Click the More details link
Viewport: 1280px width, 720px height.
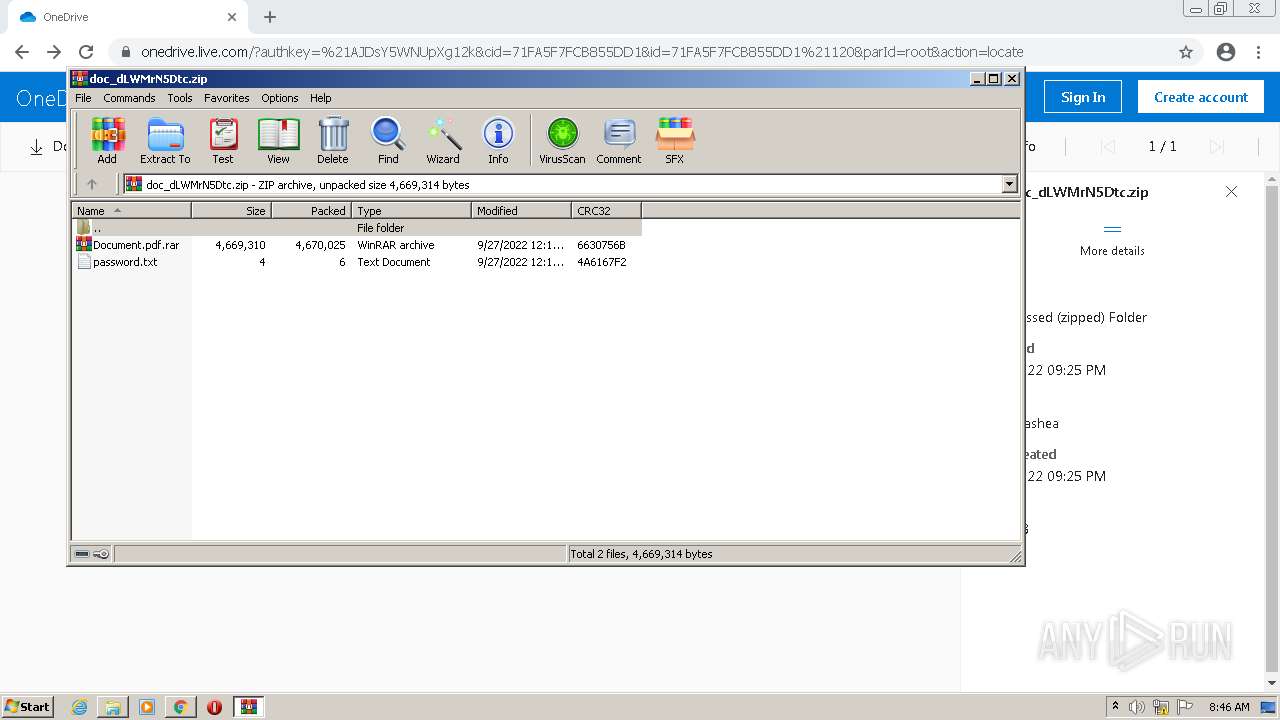point(1112,251)
